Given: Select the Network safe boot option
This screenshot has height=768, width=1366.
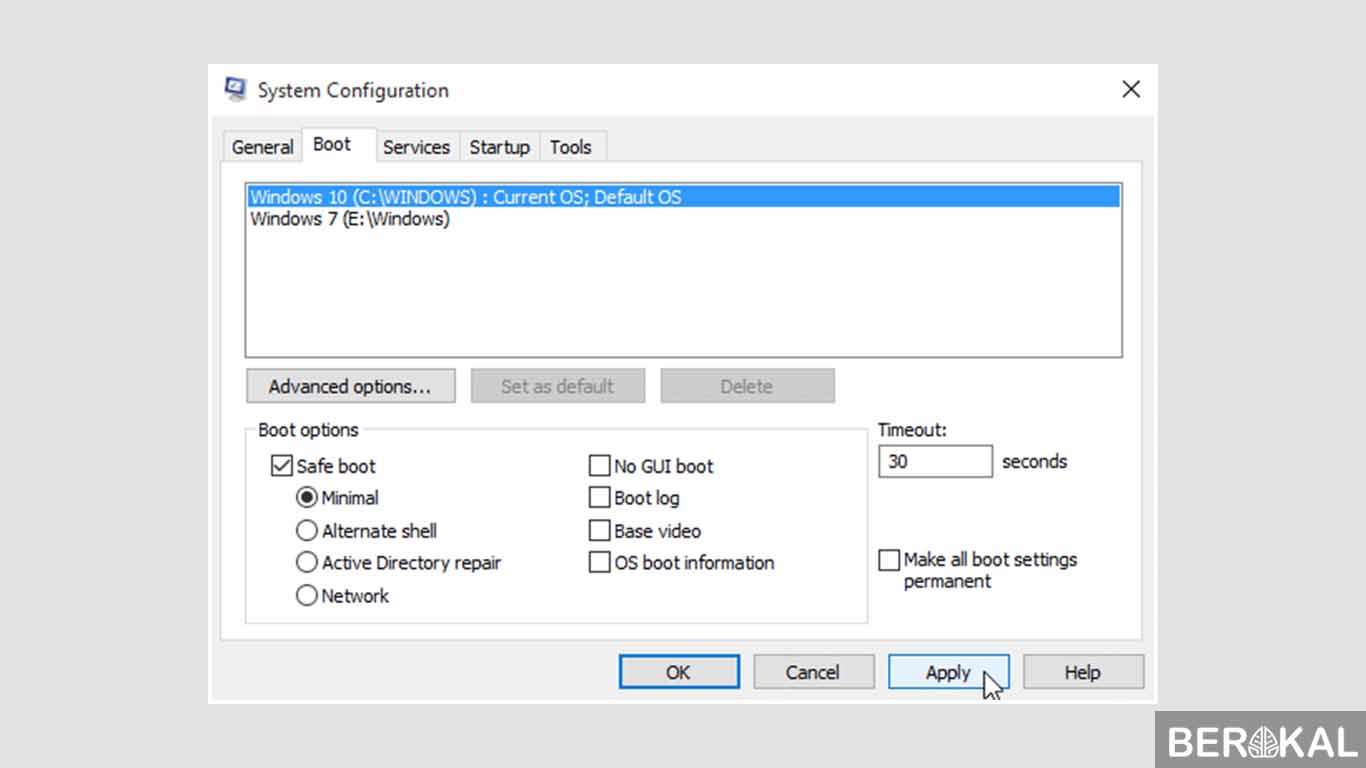Looking at the screenshot, I should pyautogui.click(x=307, y=596).
